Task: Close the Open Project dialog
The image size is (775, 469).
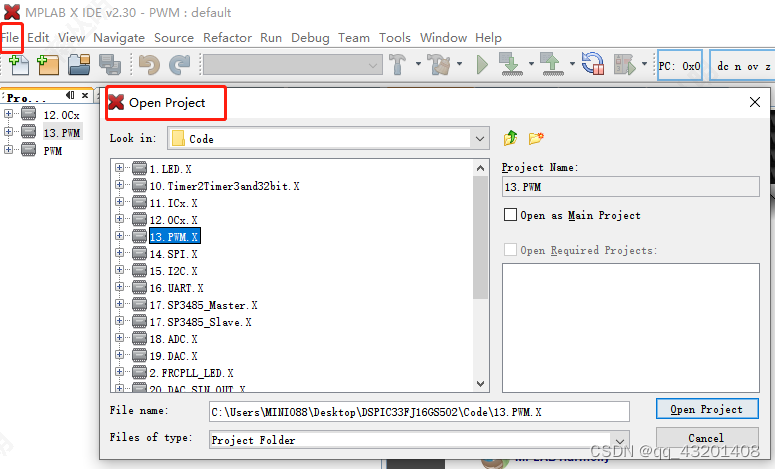Action: point(755,102)
